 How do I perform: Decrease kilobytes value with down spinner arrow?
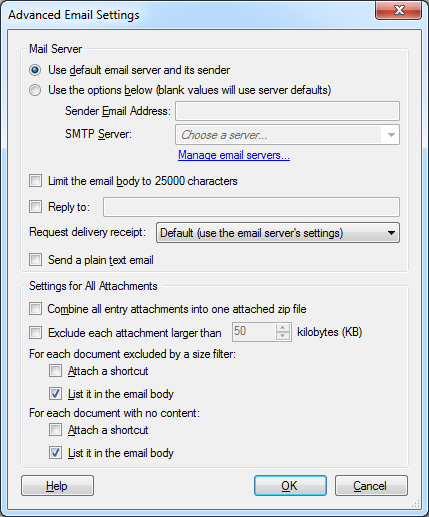click(283, 336)
